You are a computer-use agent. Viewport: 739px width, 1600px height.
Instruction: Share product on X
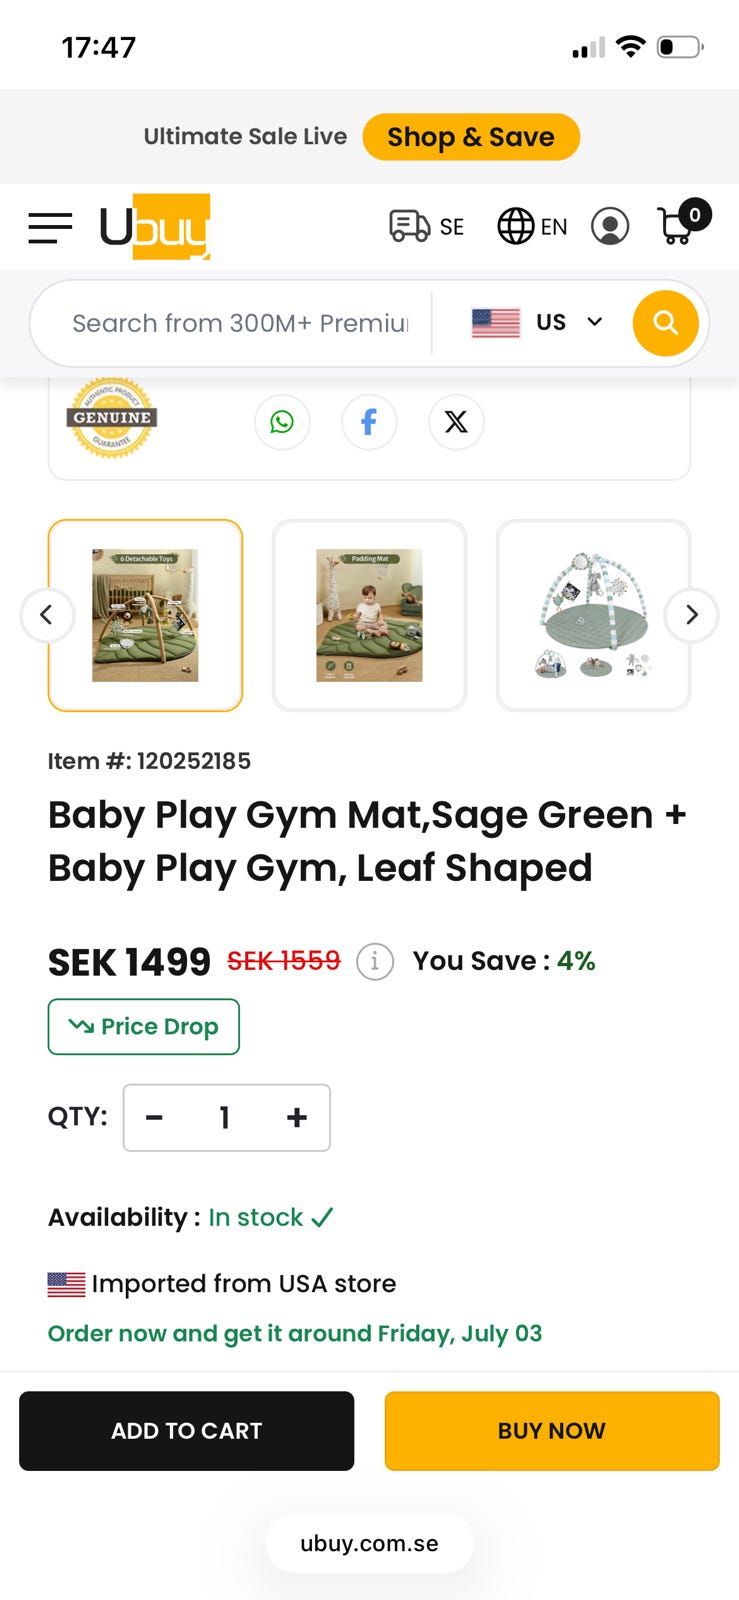coord(456,422)
